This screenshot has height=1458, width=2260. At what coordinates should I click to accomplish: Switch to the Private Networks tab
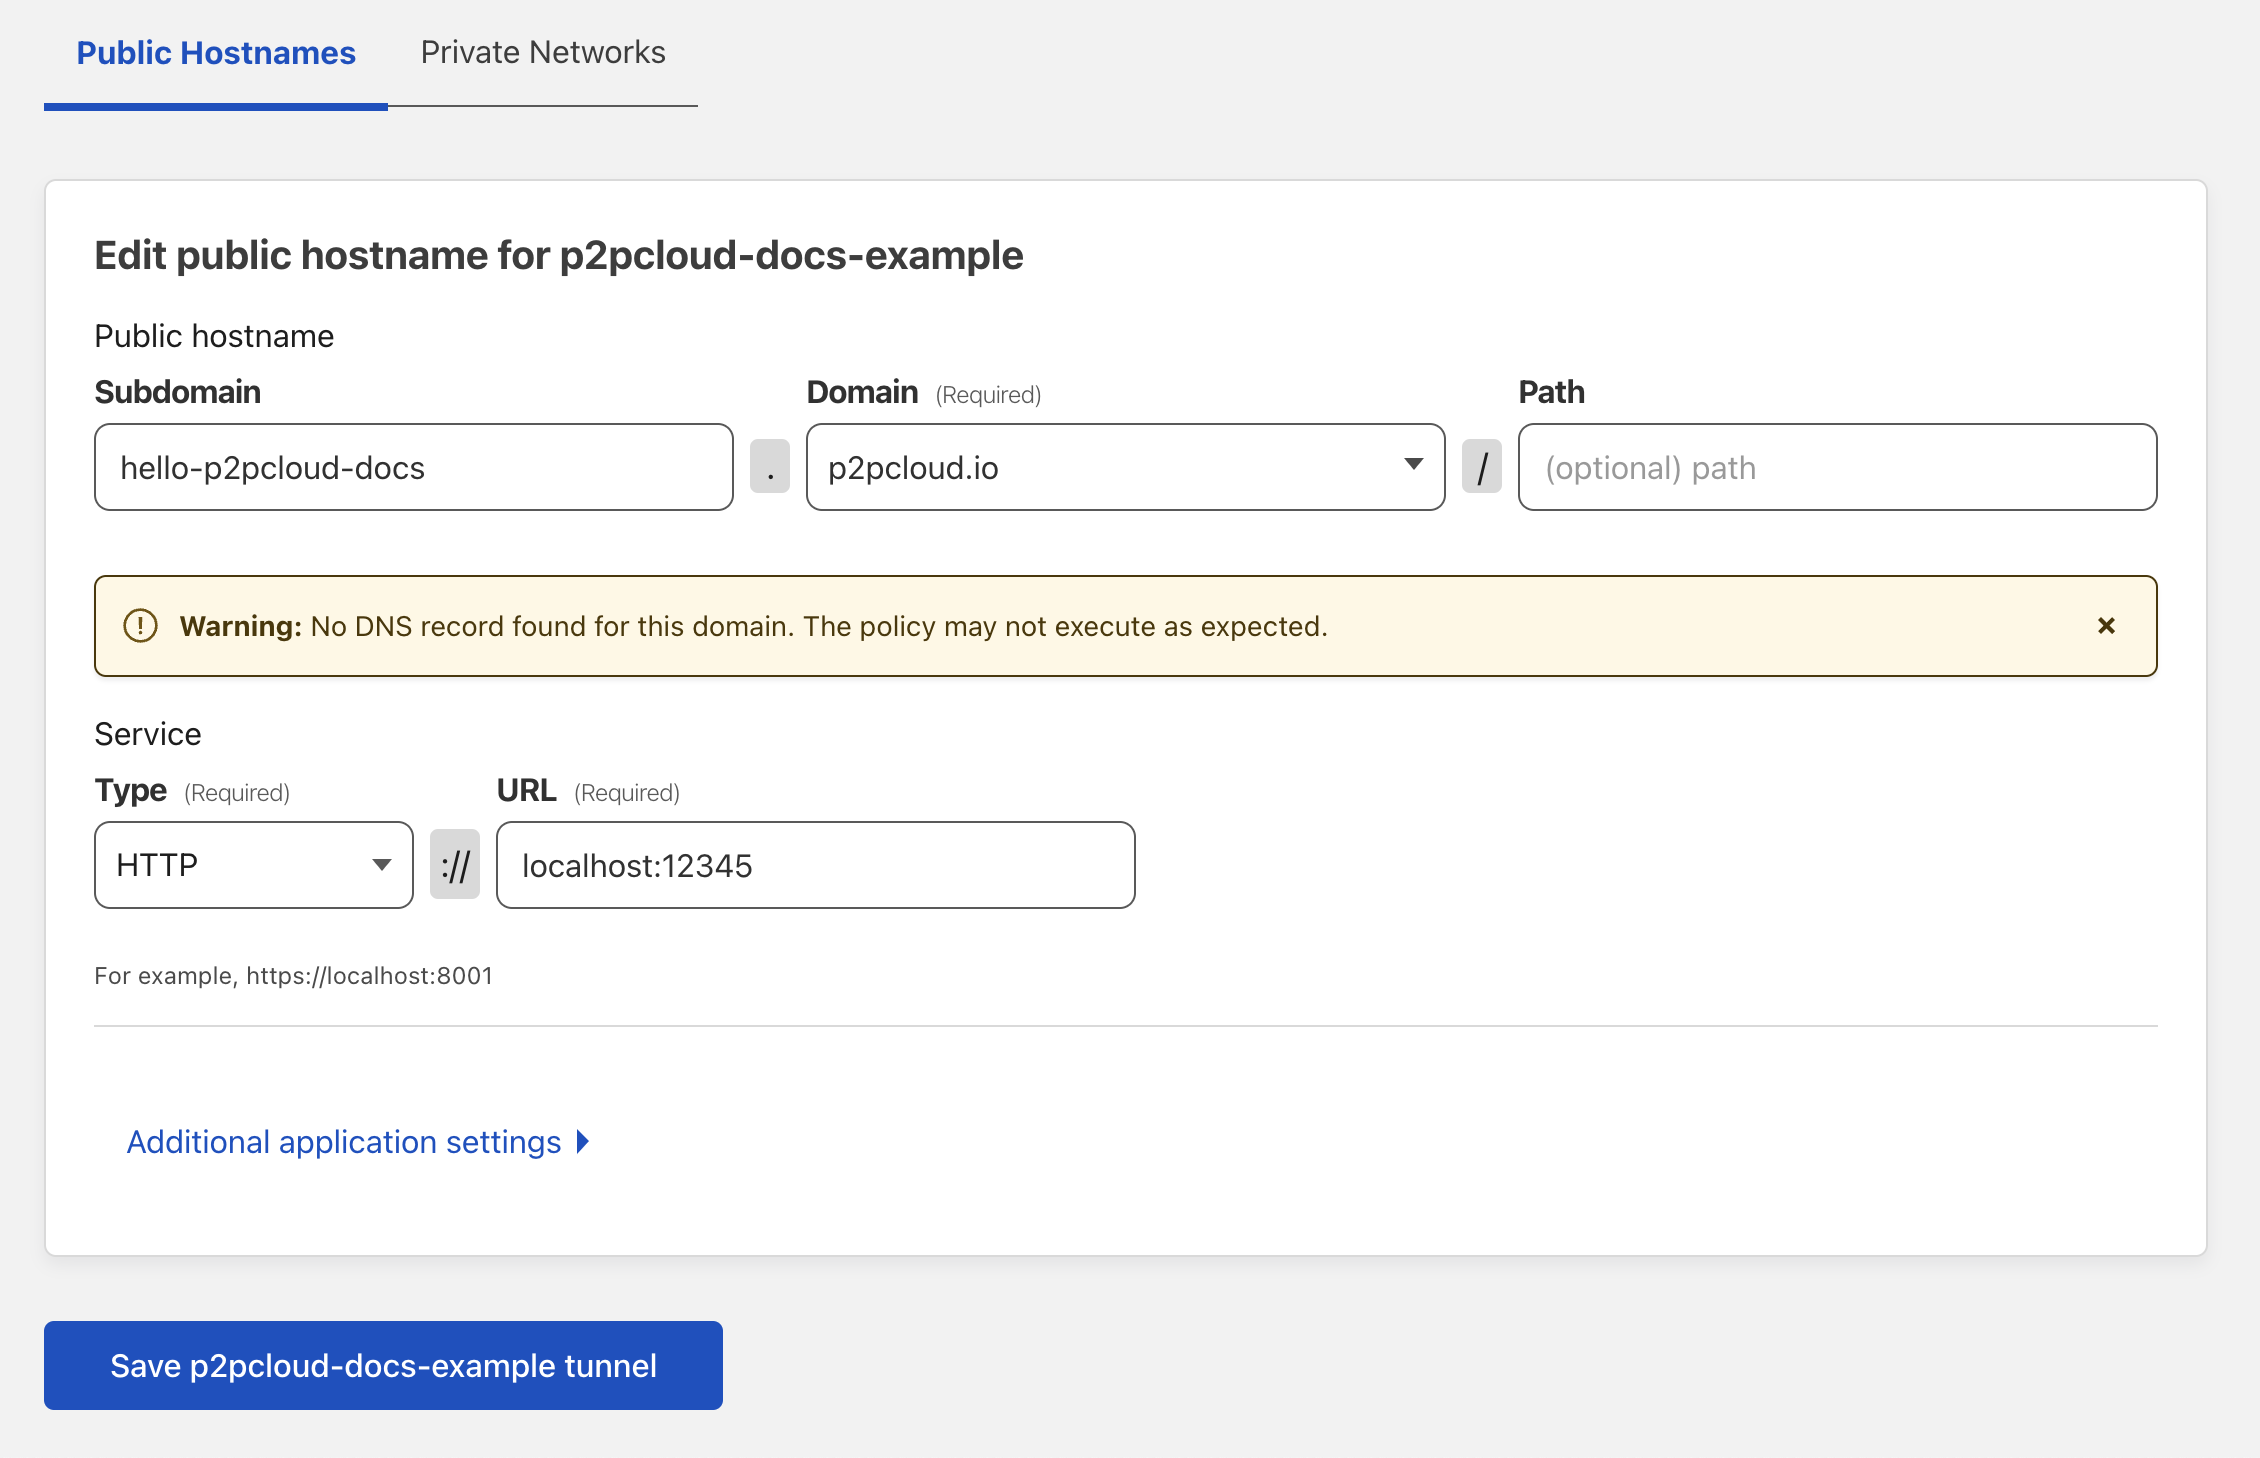coord(543,52)
